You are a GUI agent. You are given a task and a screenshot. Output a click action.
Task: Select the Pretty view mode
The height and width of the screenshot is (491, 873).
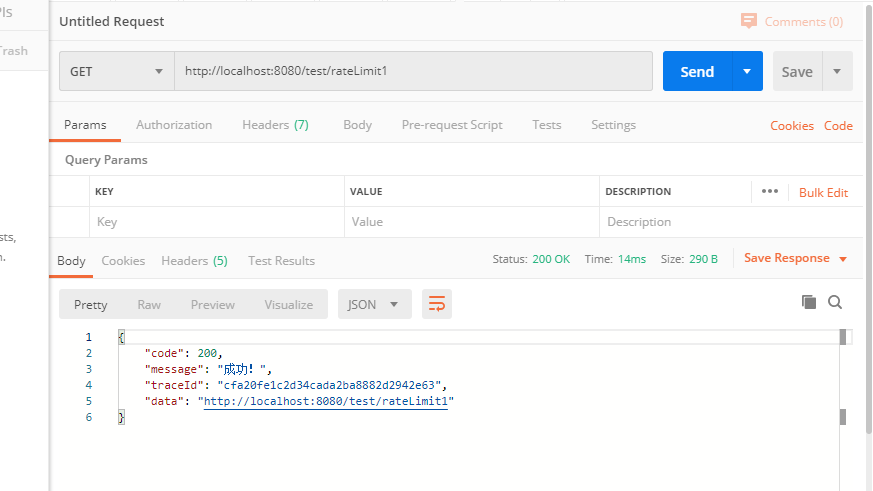click(90, 305)
